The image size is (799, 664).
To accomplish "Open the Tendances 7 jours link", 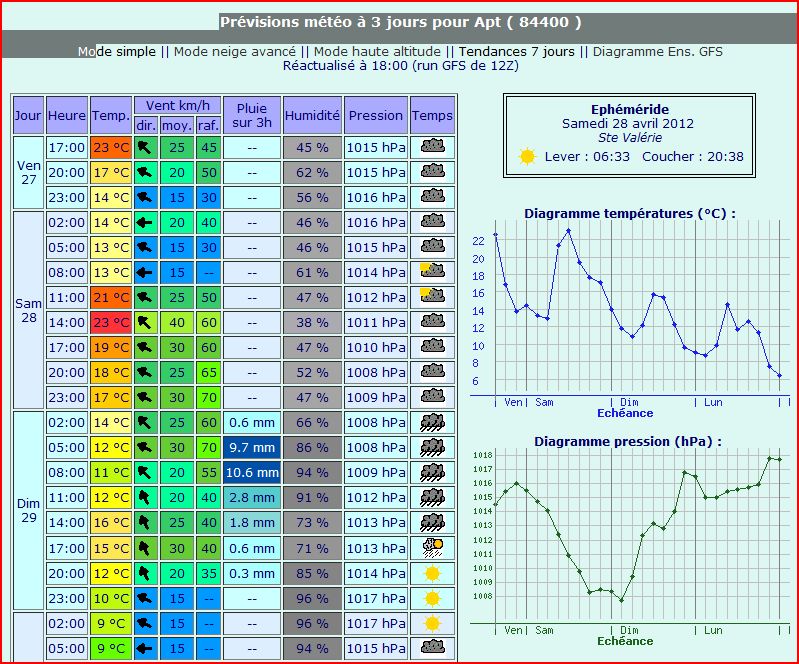I will pyautogui.click(x=517, y=51).
